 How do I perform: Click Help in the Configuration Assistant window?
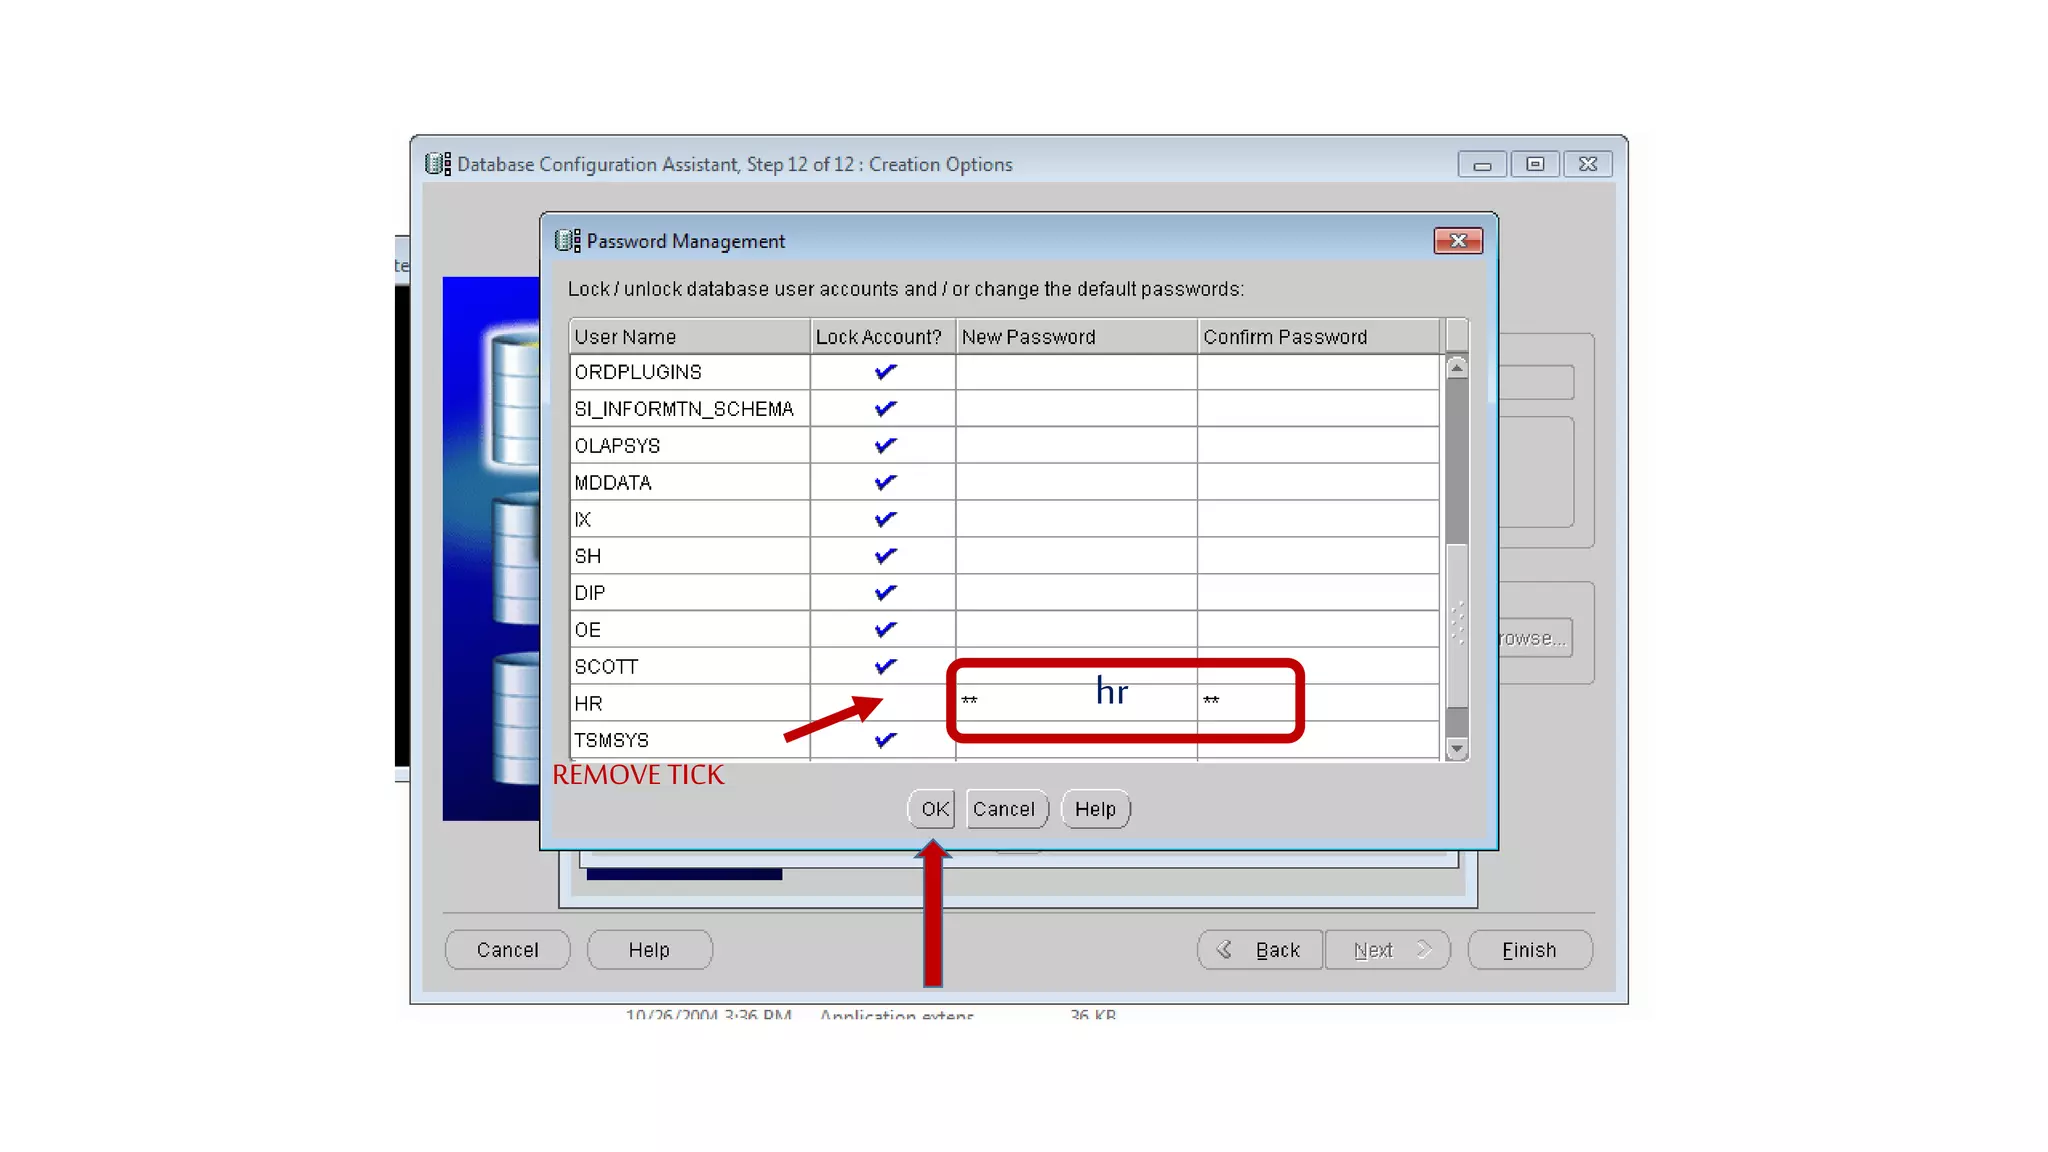[649, 950]
